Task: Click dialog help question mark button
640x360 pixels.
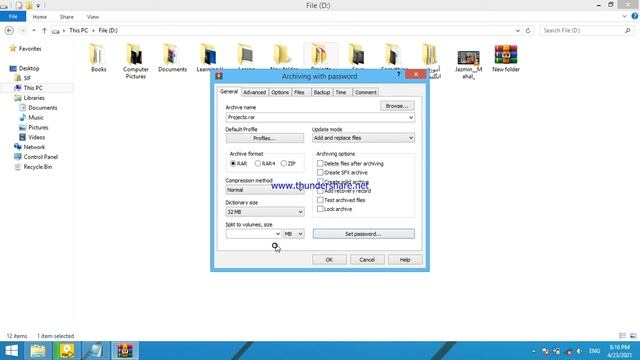Action: (x=398, y=74)
